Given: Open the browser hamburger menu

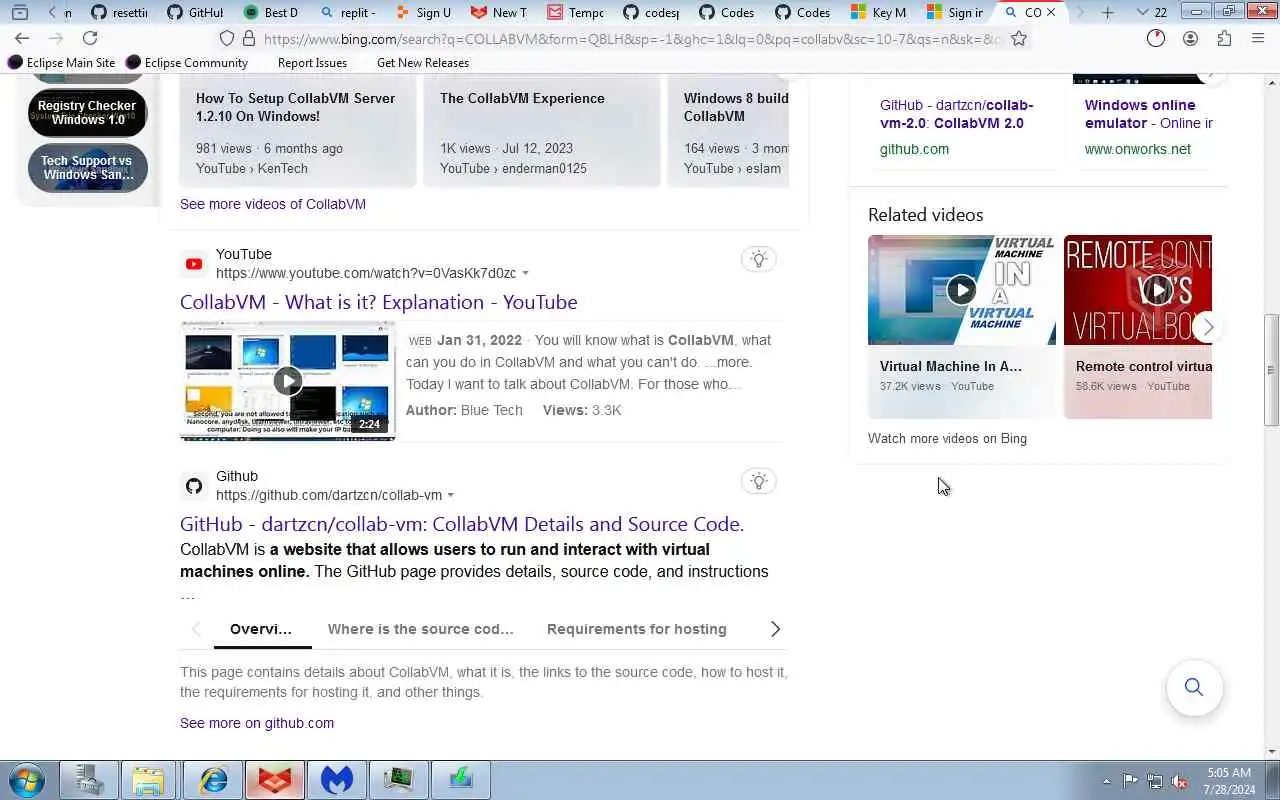Looking at the screenshot, I should (x=1258, y=38).
